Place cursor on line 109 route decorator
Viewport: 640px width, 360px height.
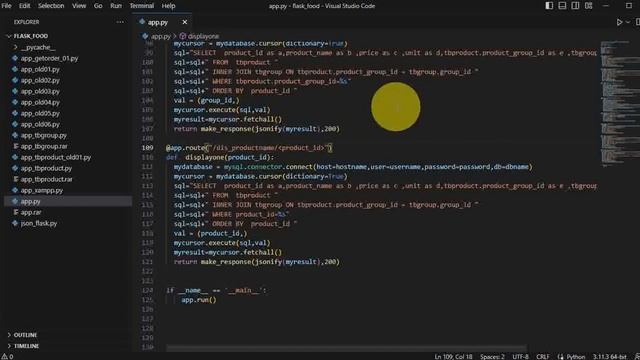pos(249,148)
